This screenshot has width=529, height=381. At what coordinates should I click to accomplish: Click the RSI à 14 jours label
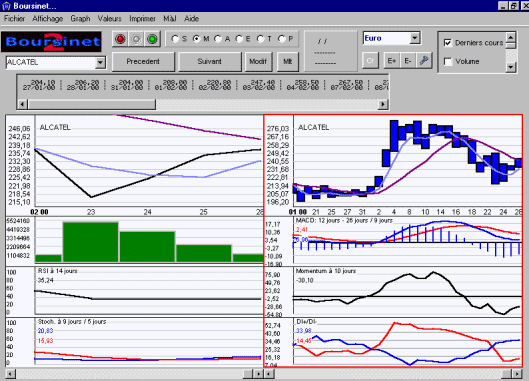tap(57, 271)
